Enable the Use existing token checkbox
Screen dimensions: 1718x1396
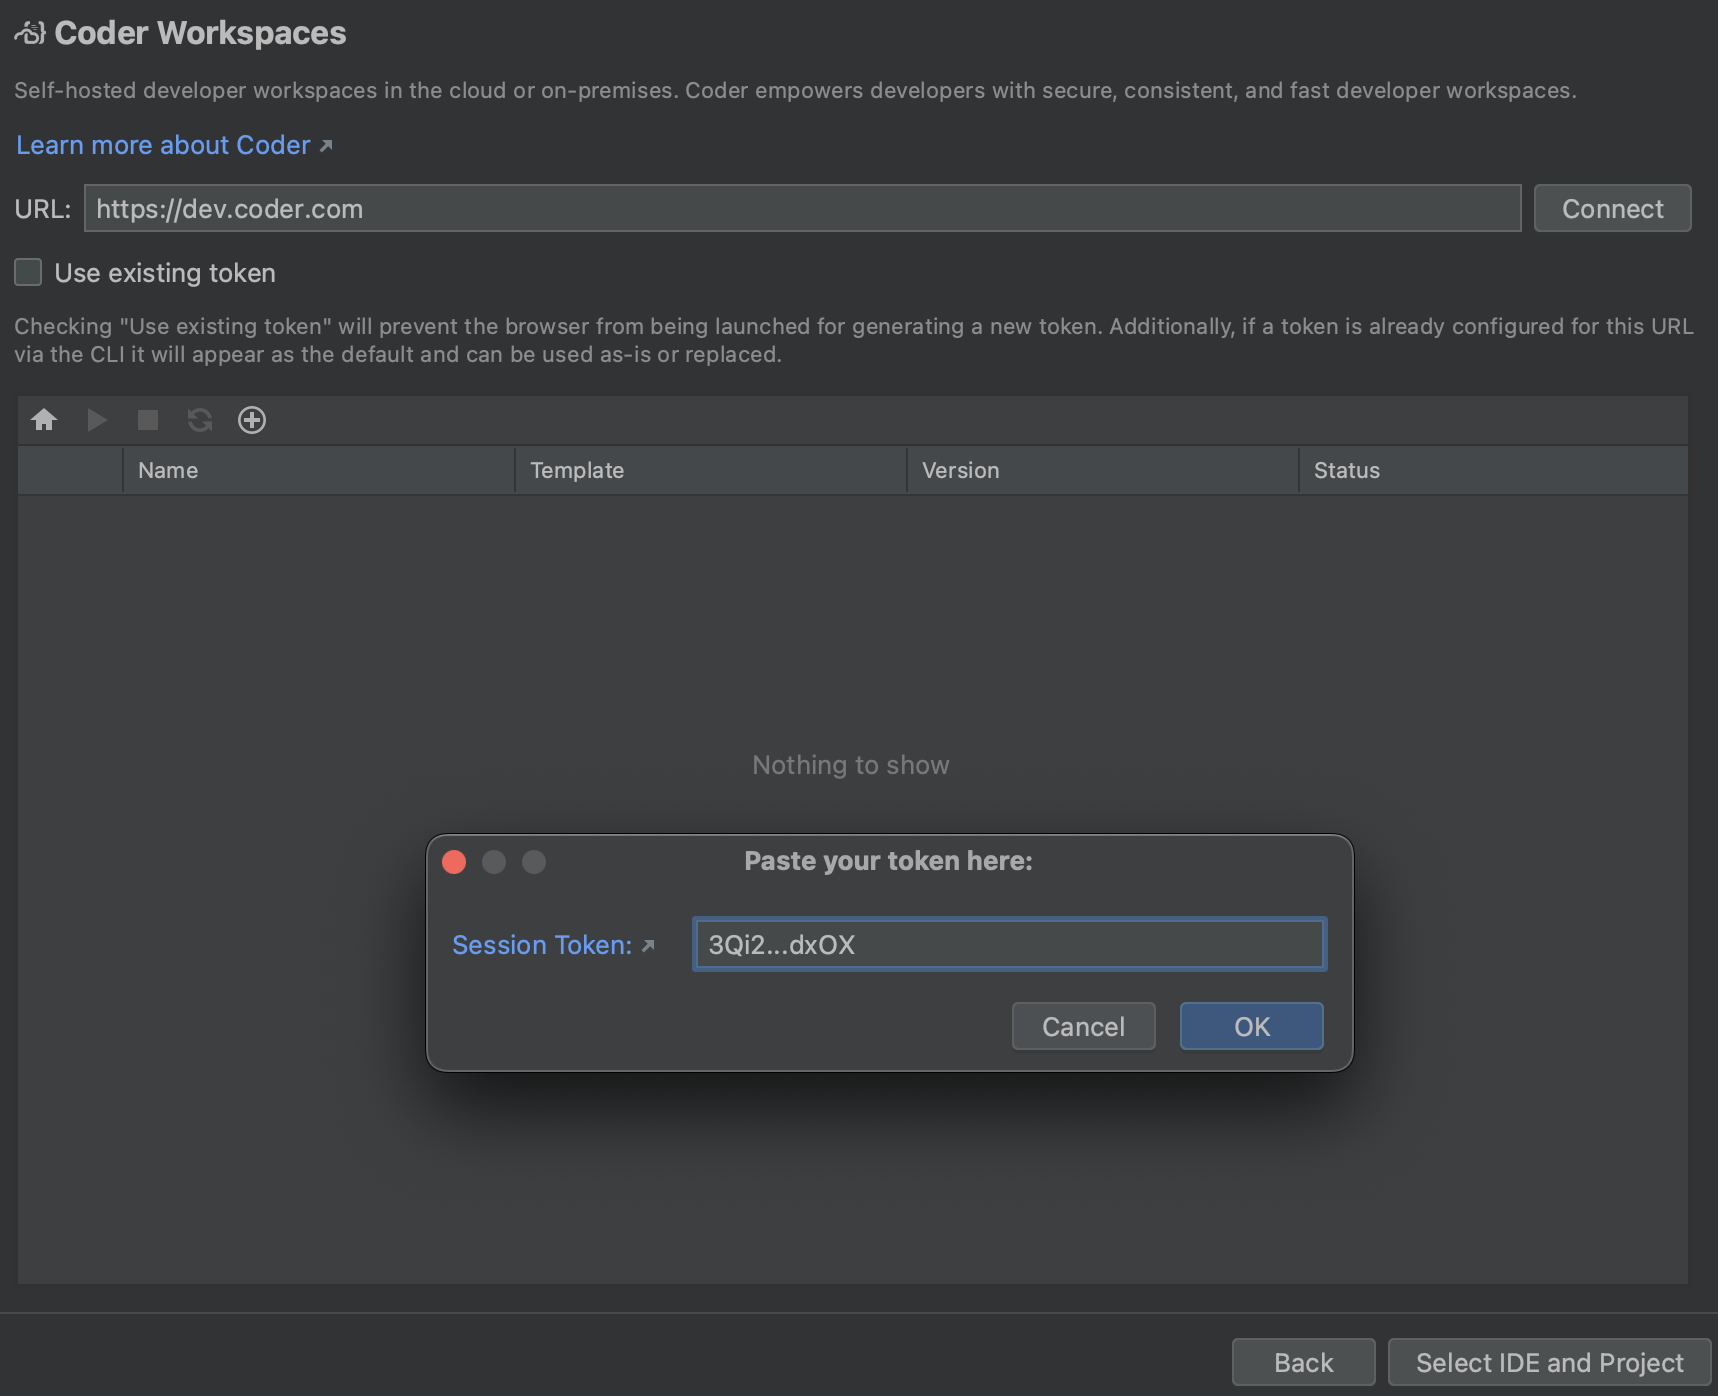28,272
